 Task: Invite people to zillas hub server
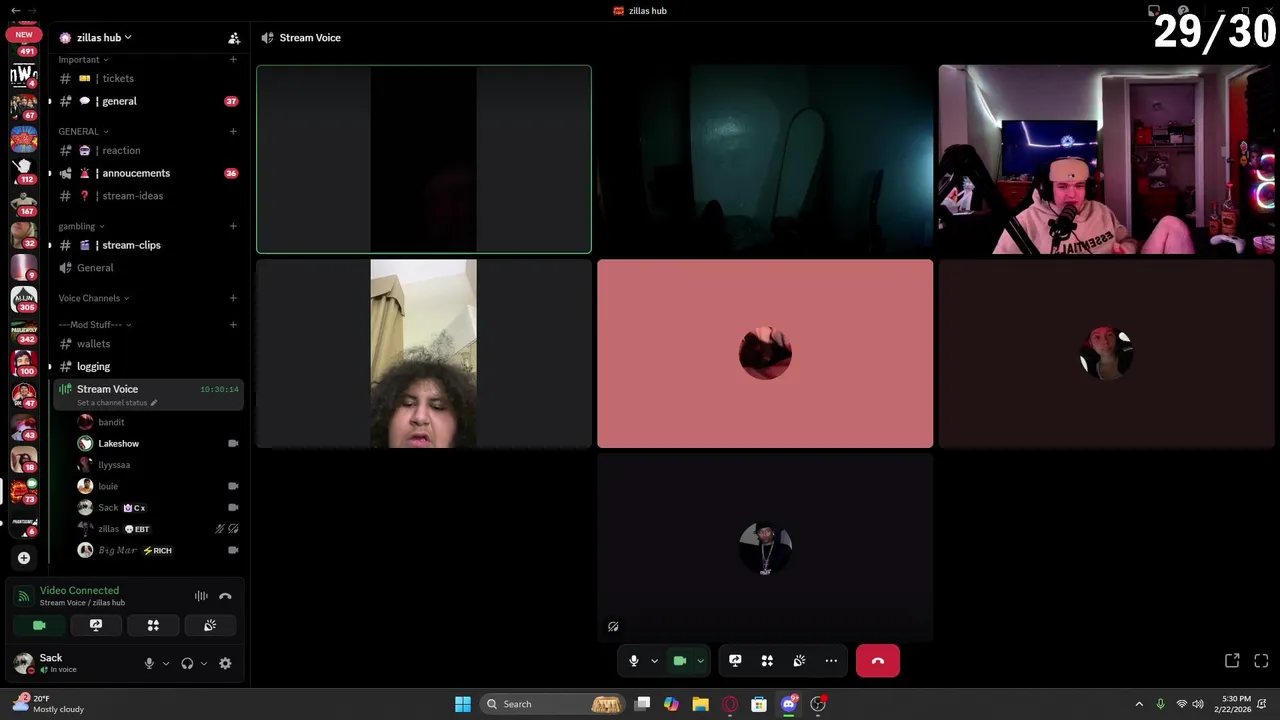coord(234,38)
